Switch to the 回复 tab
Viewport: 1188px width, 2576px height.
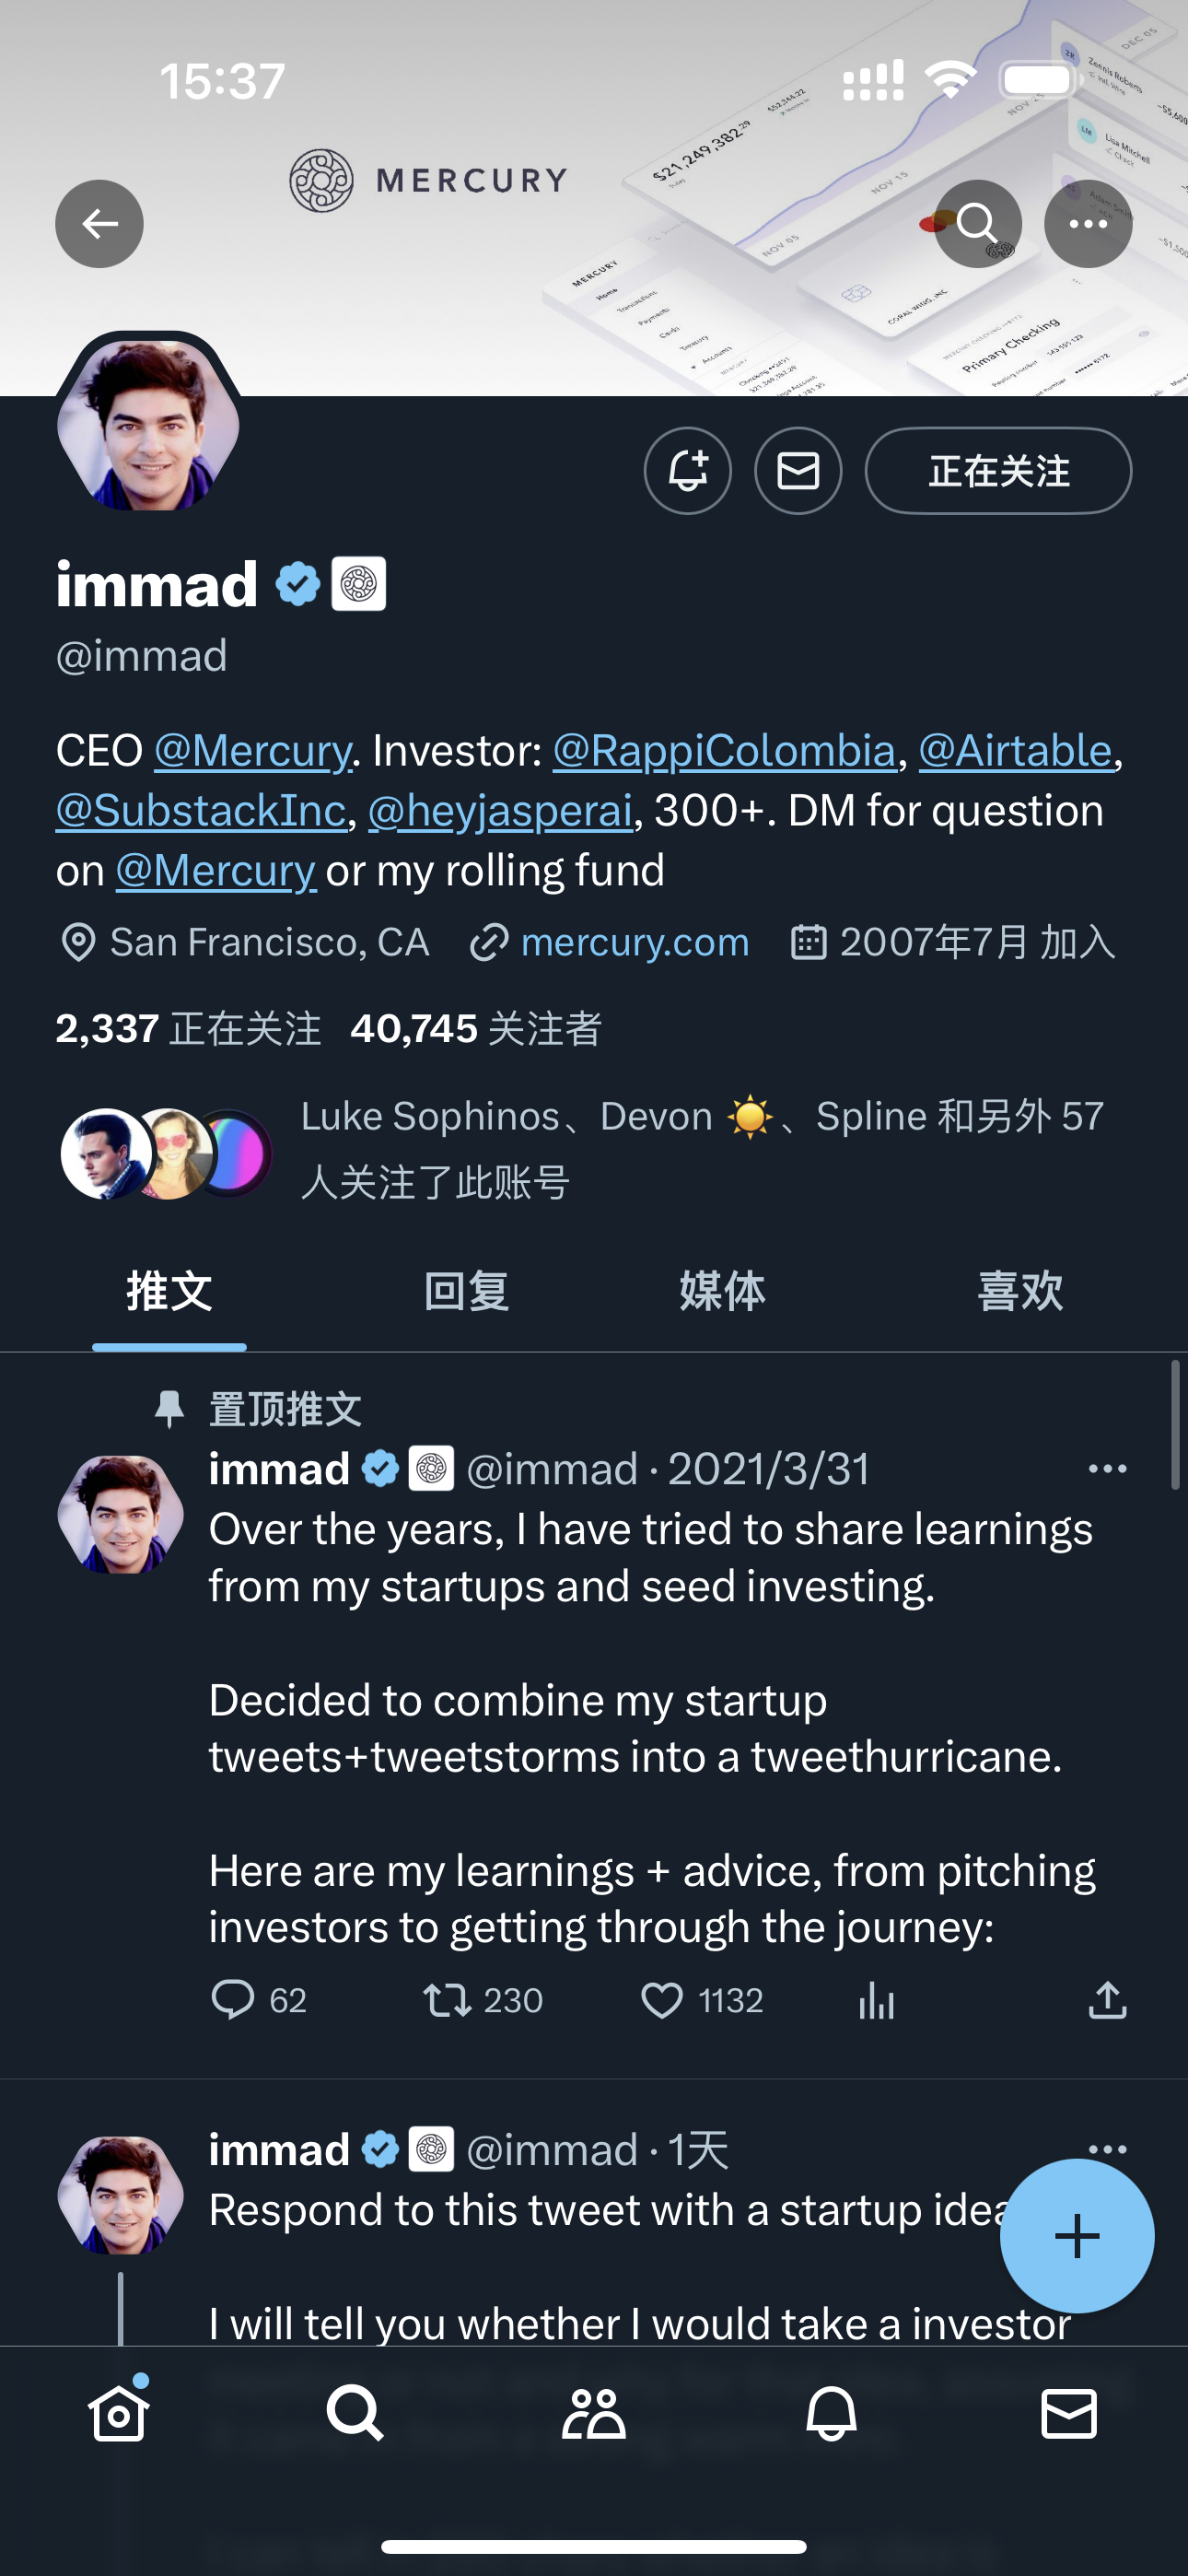coord(466,1291)
